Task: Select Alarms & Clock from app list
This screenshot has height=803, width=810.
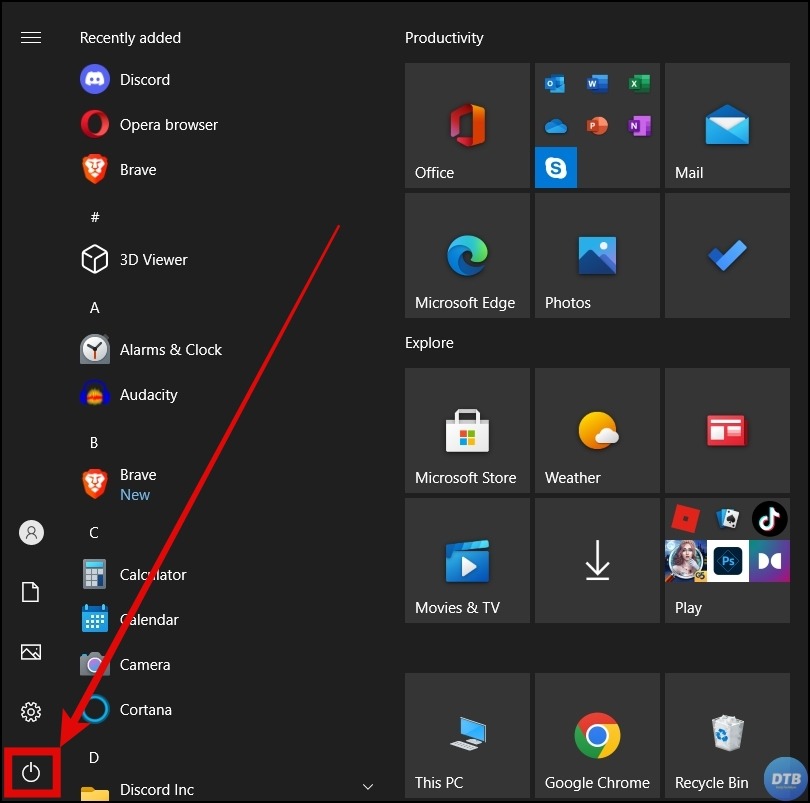Action: tap(170, 350)
